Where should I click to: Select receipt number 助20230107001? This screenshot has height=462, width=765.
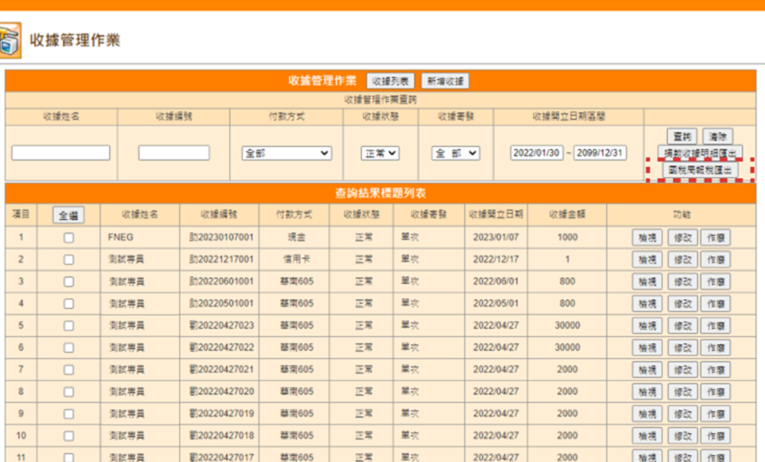[x=221, y=237]
